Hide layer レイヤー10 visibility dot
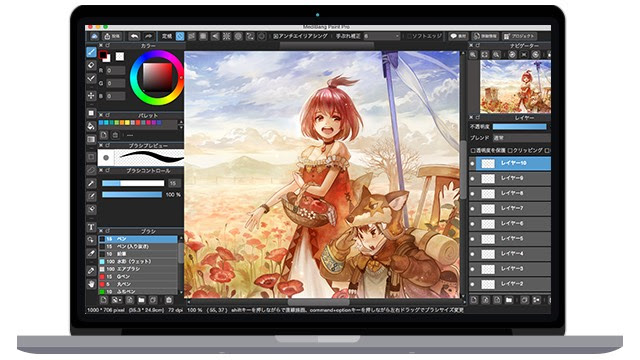 coord(473,164)
